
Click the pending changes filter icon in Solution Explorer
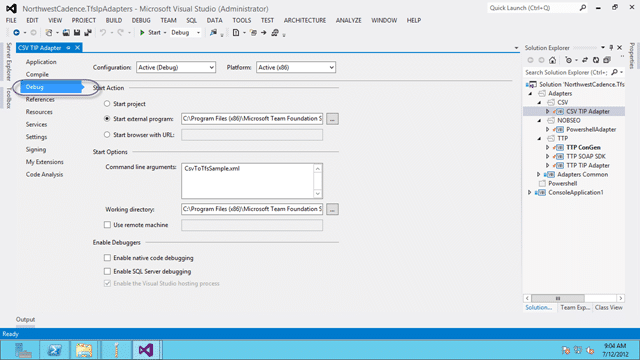tap(569, 60)
